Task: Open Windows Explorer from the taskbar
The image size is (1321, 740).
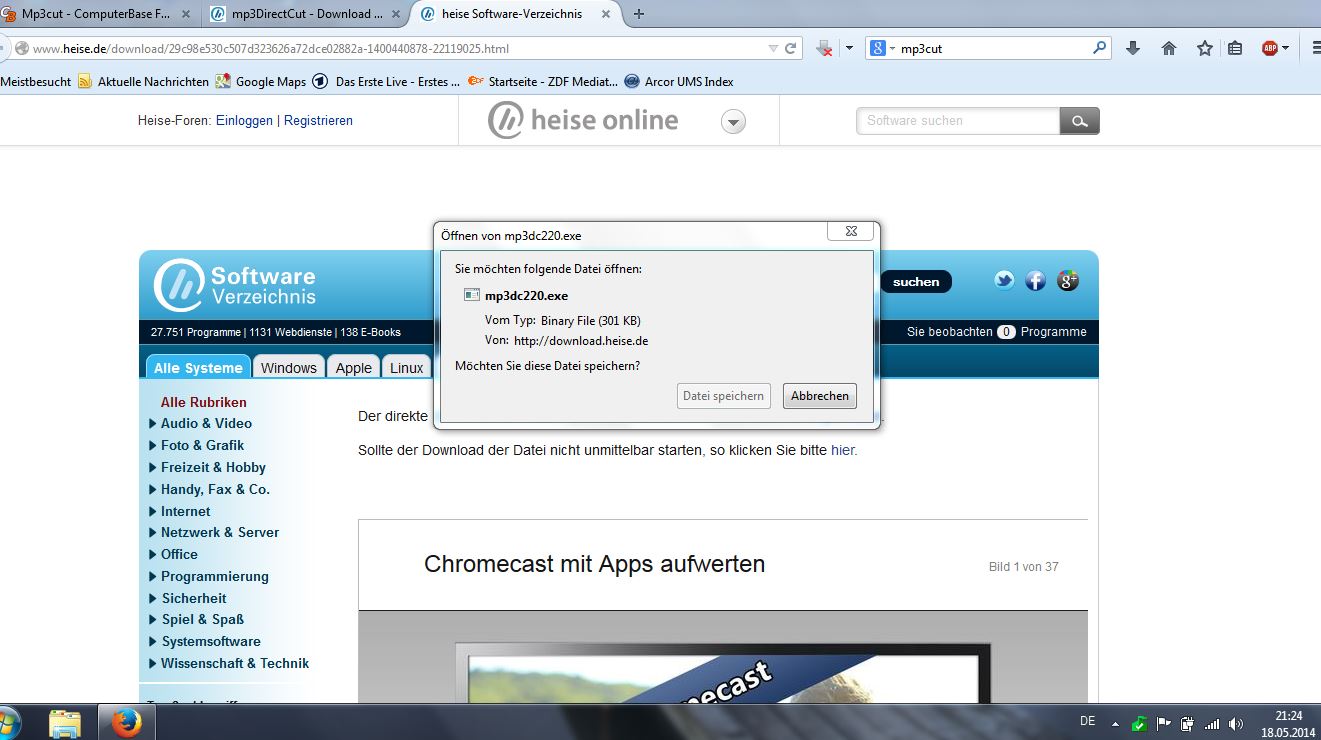Action: tap(65, 723)
